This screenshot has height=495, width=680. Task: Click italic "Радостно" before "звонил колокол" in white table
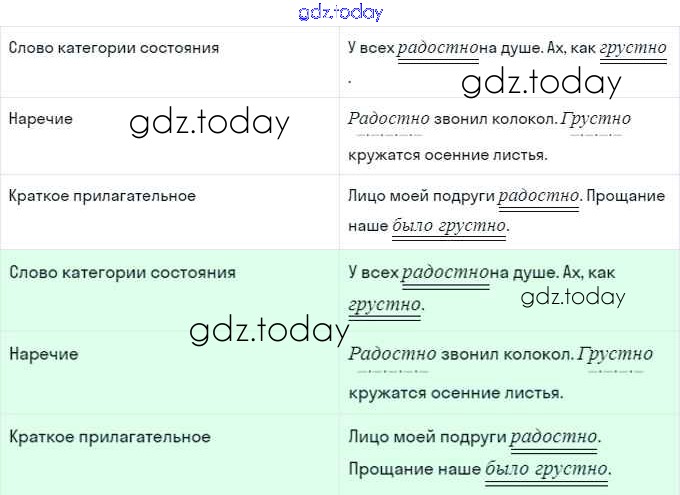(389, 119)
